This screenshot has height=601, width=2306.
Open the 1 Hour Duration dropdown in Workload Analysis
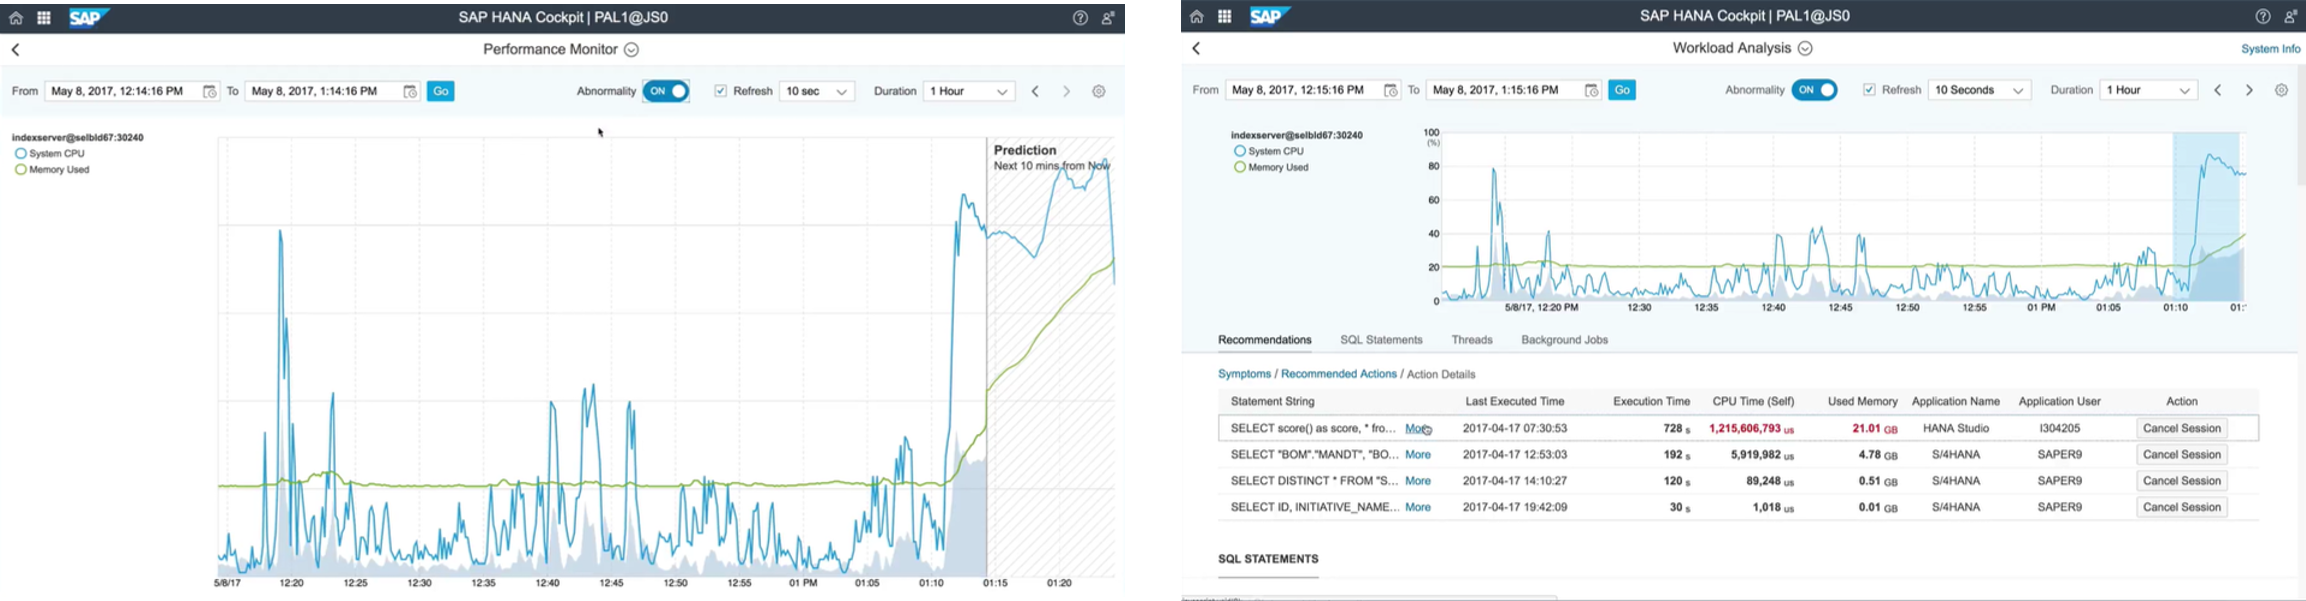(2148, 90)
